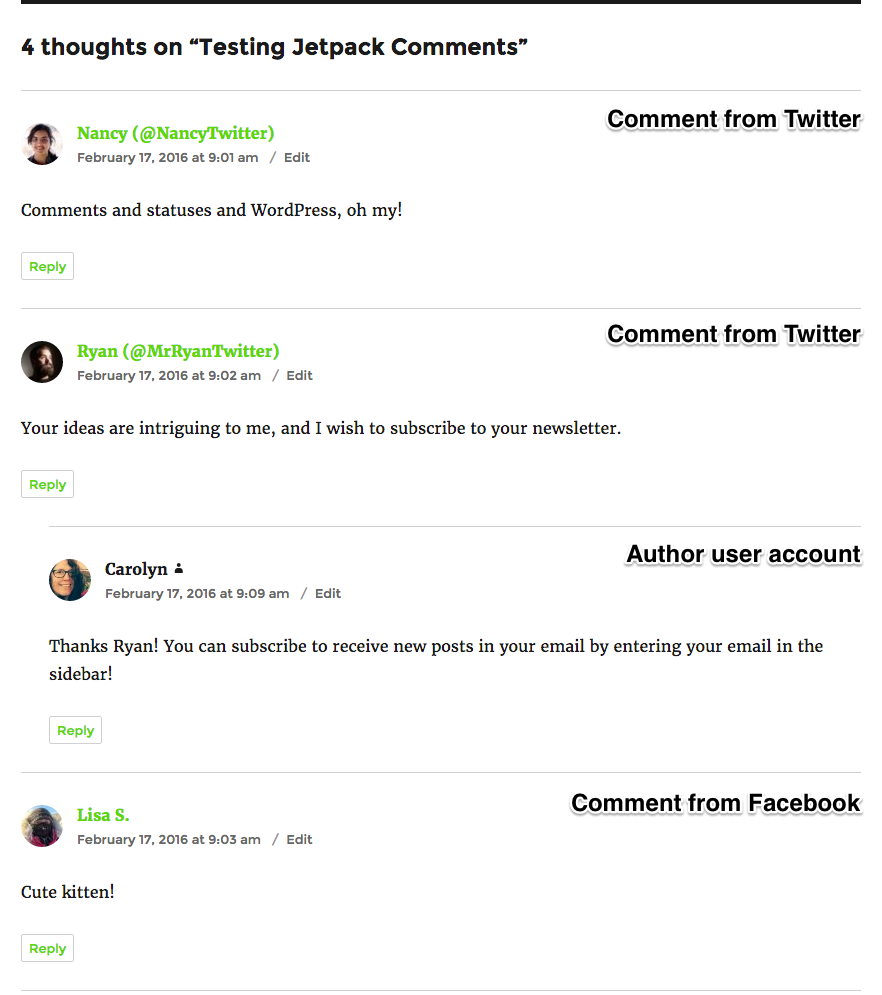Open the Lisa S. name link
Image resolution: width=882 pixels, height=995 pixels.
tap(103, 815)
